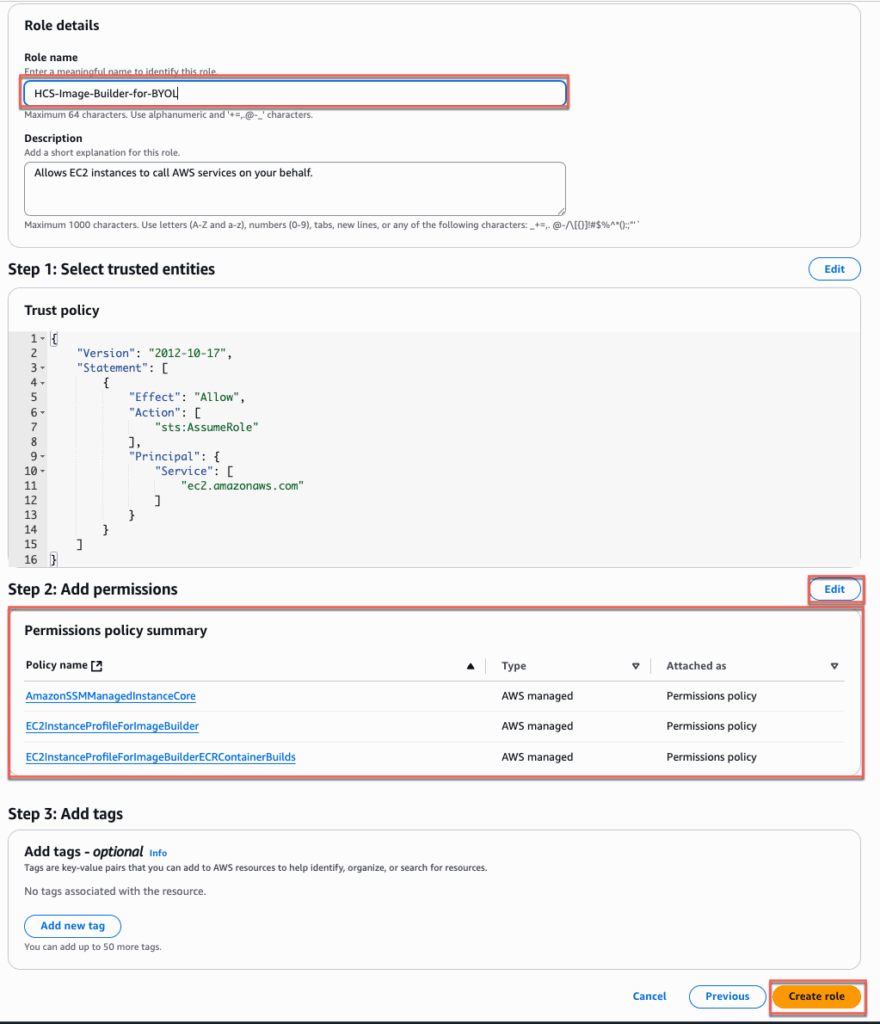The width and height of the screenshot is (880, 1024).
Task: Fold the Statement array at line 3
Action: click(44, 368)
